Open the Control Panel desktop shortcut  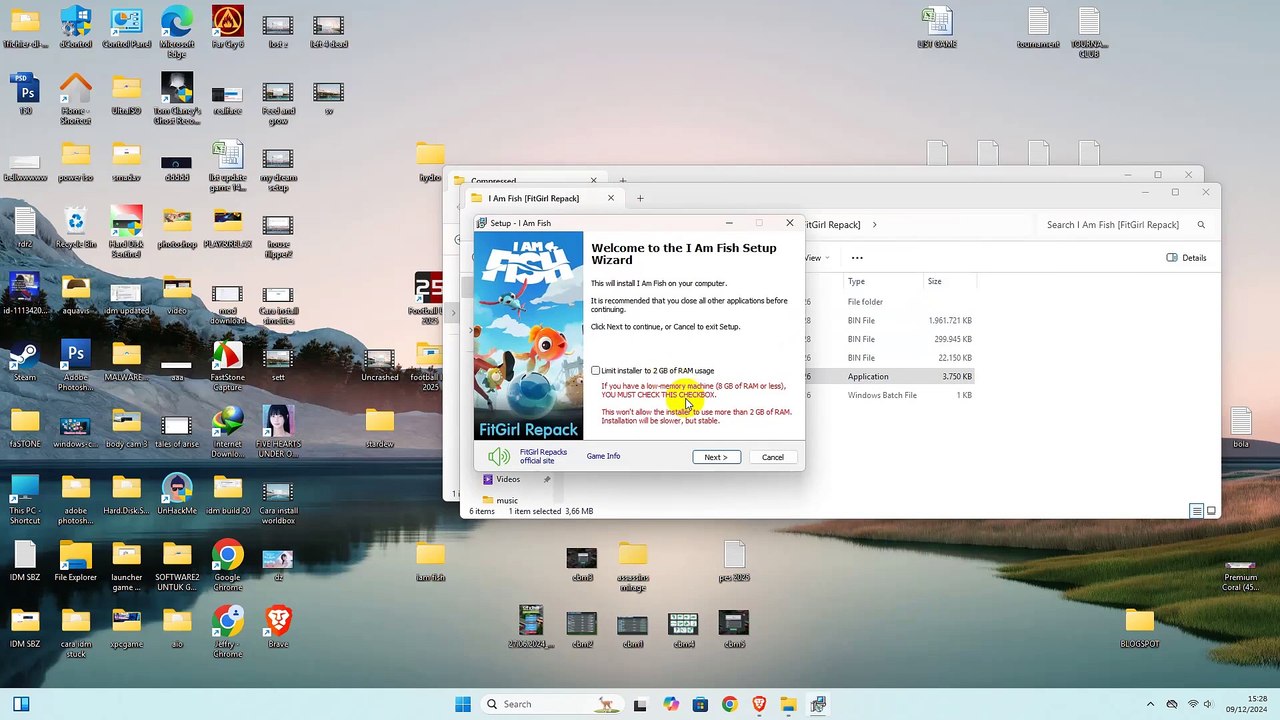(127, 28)
